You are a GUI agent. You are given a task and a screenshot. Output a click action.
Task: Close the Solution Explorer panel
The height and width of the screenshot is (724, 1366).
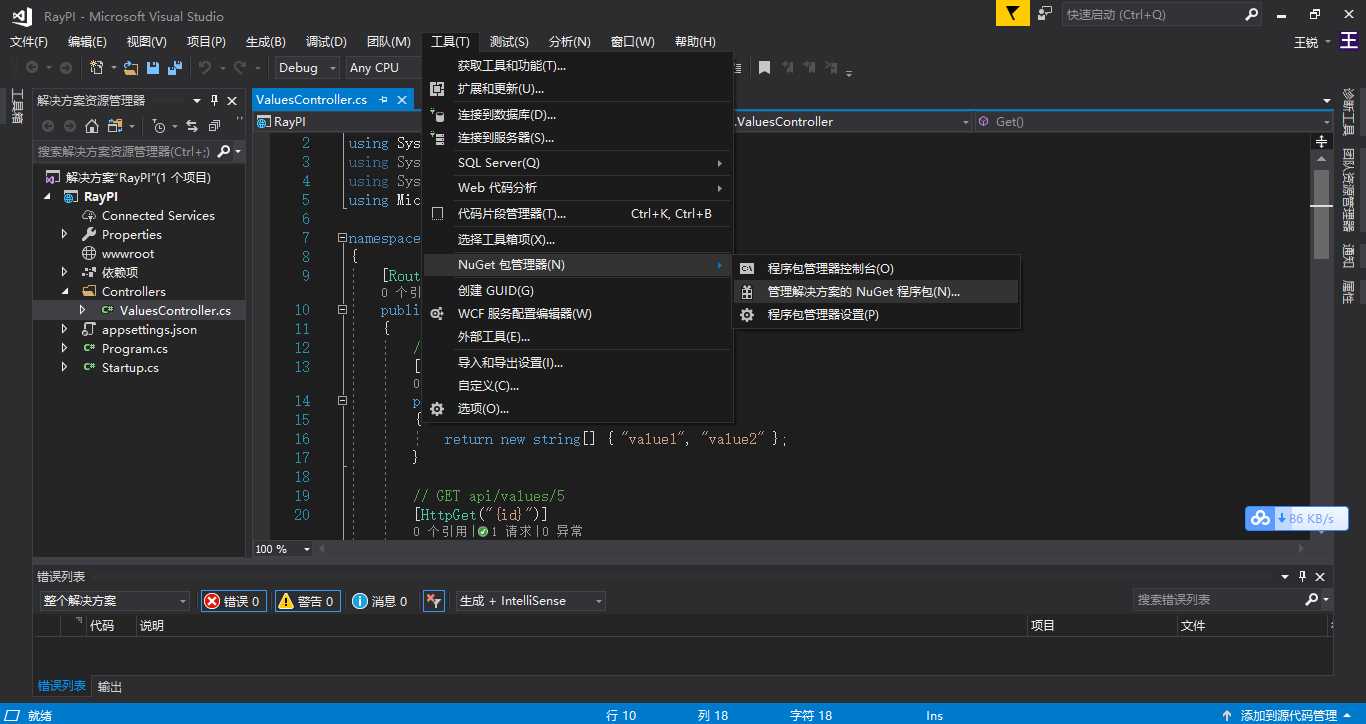coord(232,101)
